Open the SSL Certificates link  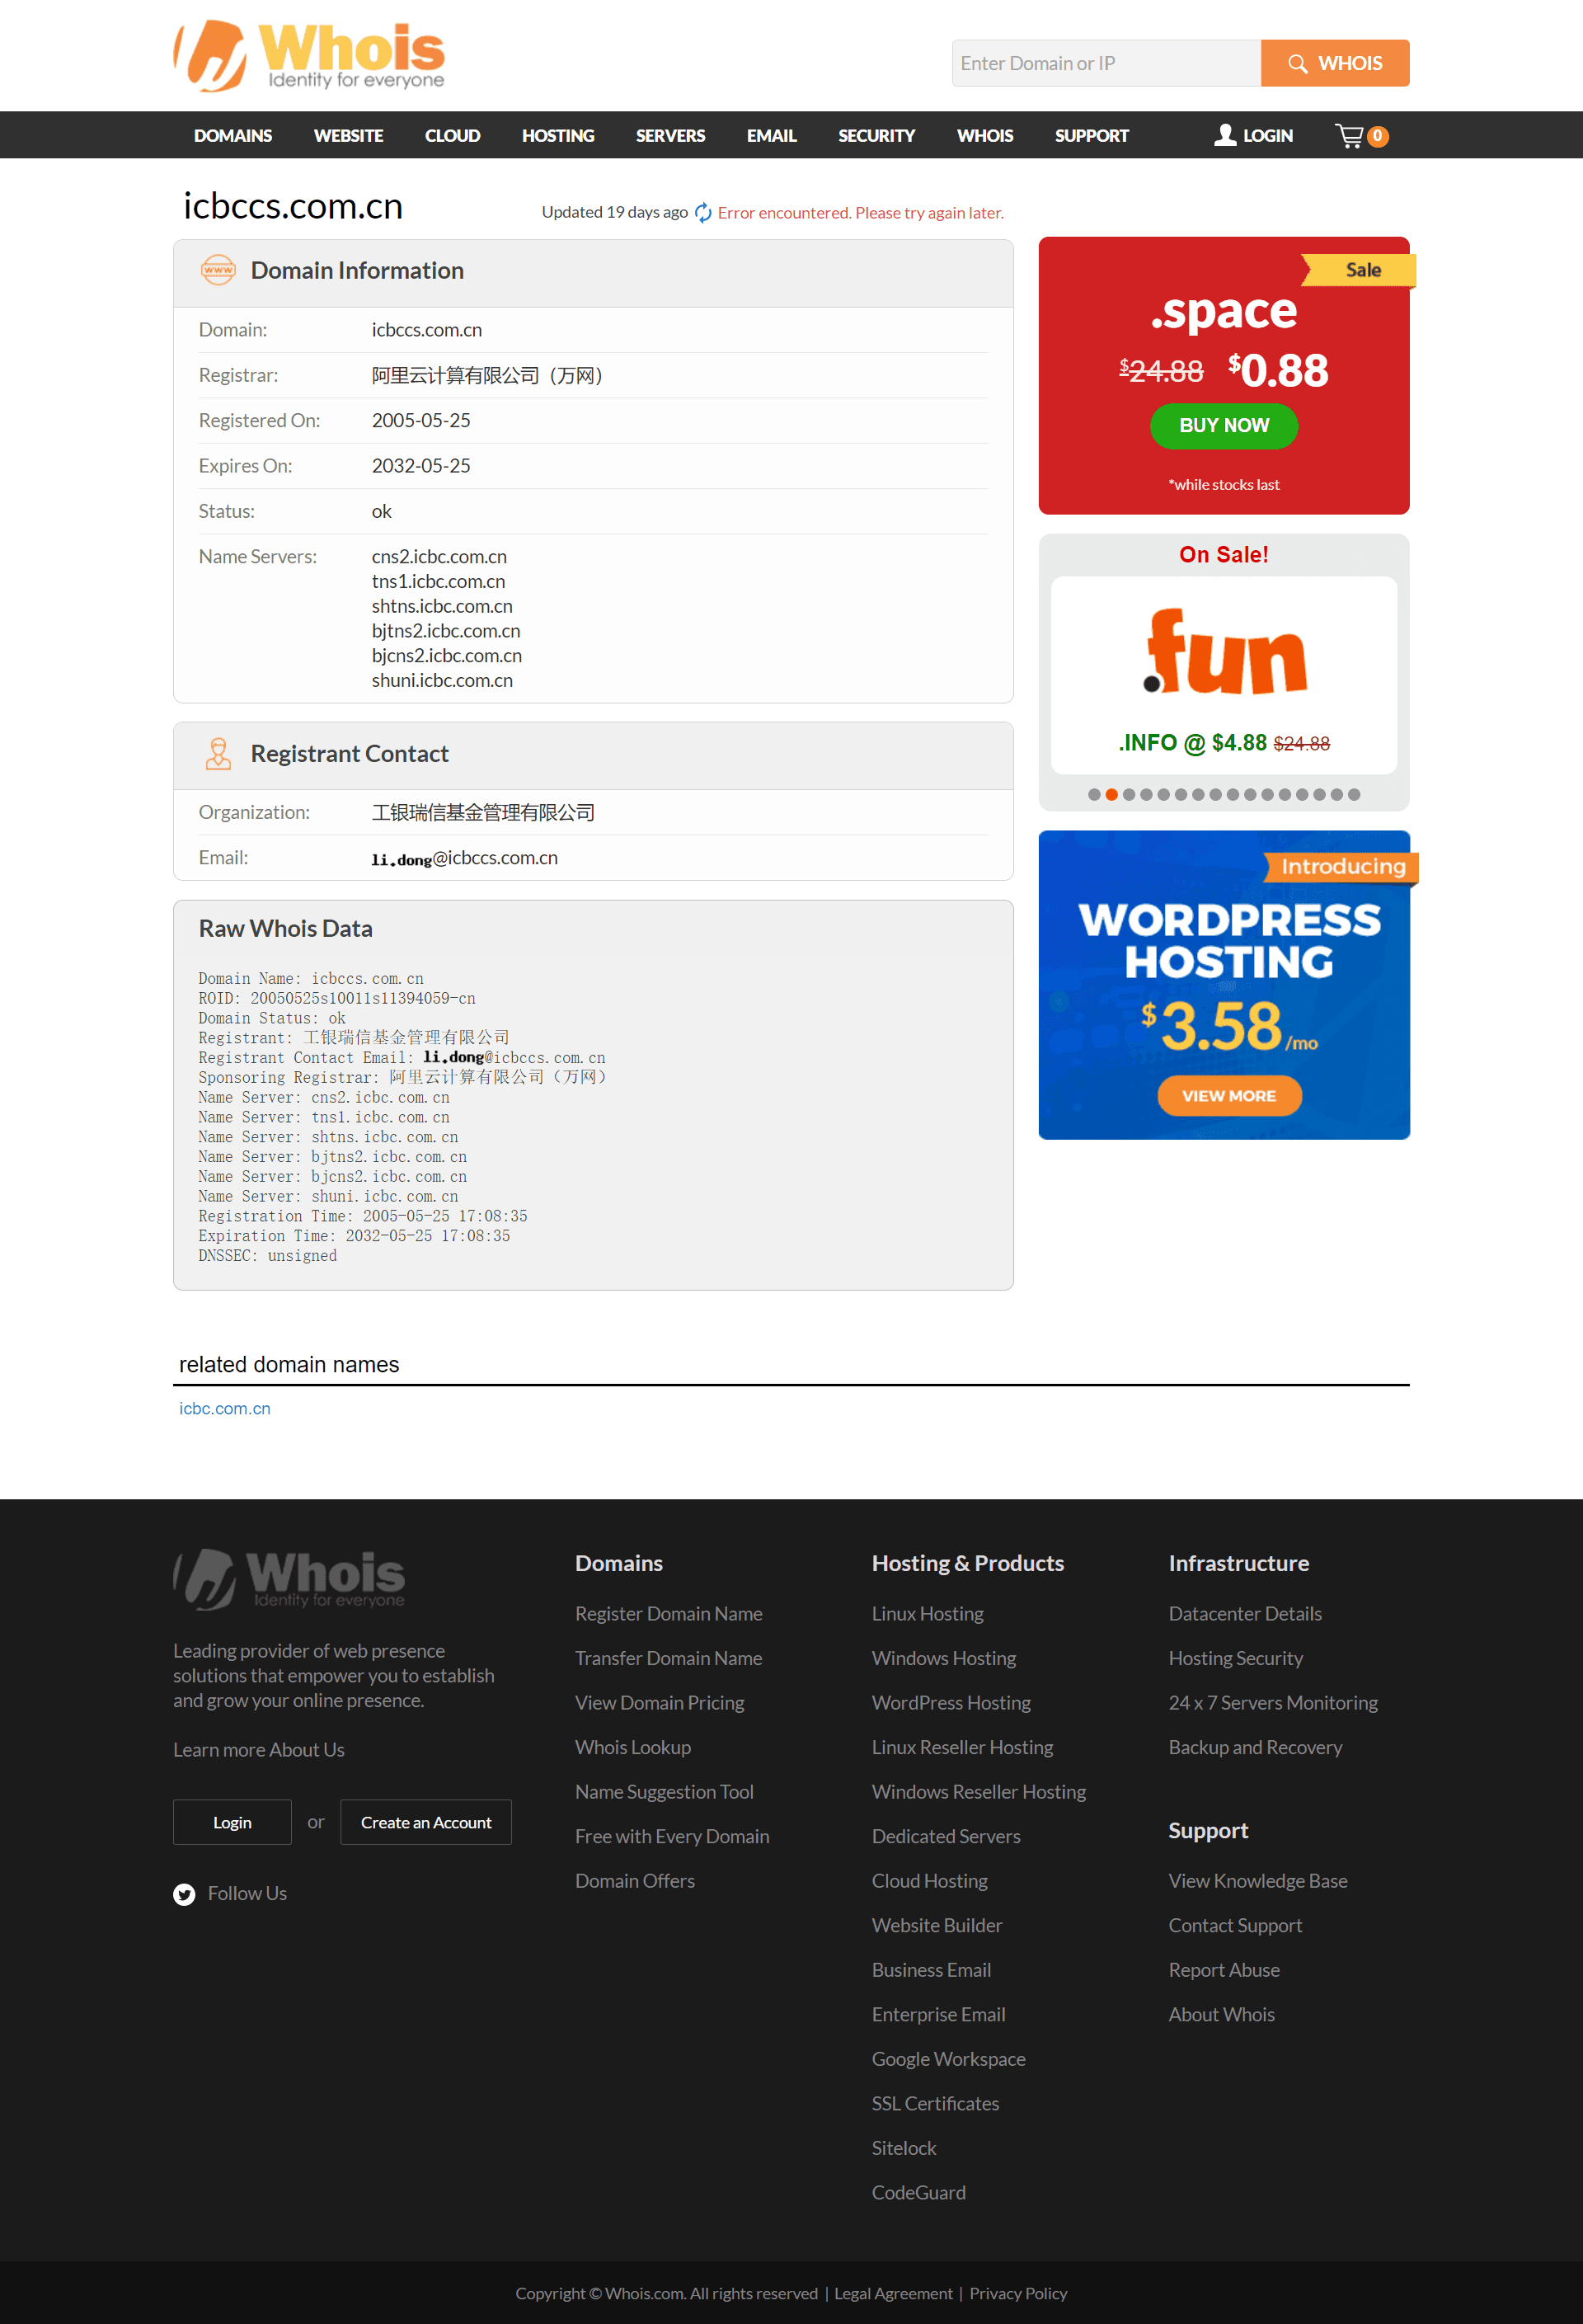pyautogui.click(x=935, y=2104)
